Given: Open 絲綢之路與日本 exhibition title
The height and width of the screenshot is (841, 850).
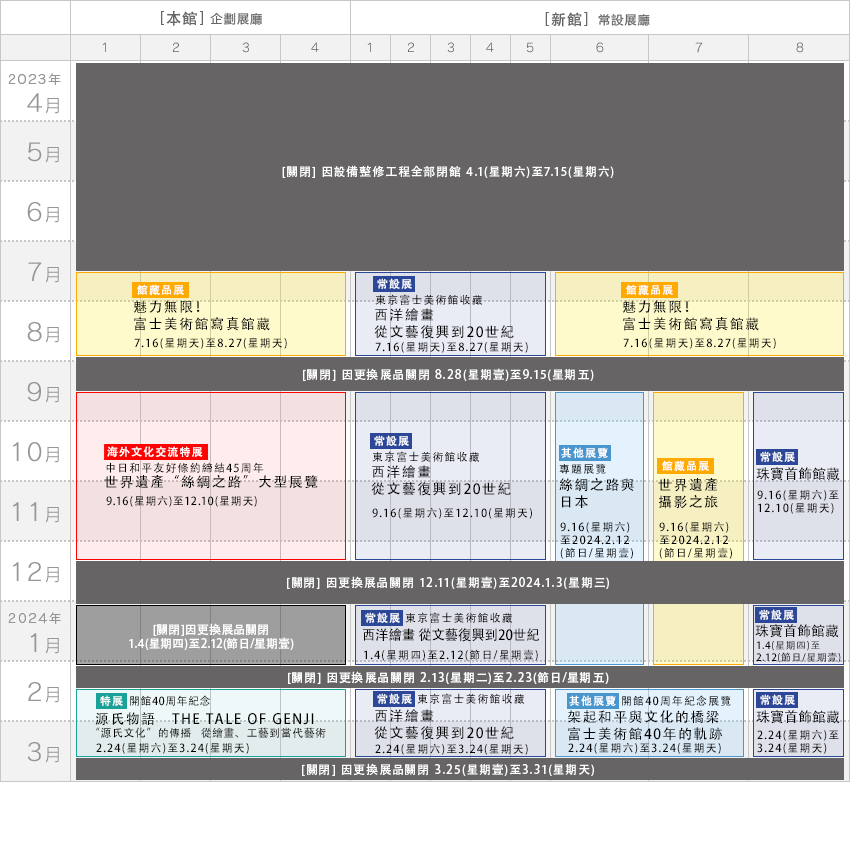Looking at the screenshot, I should [596, 493].
